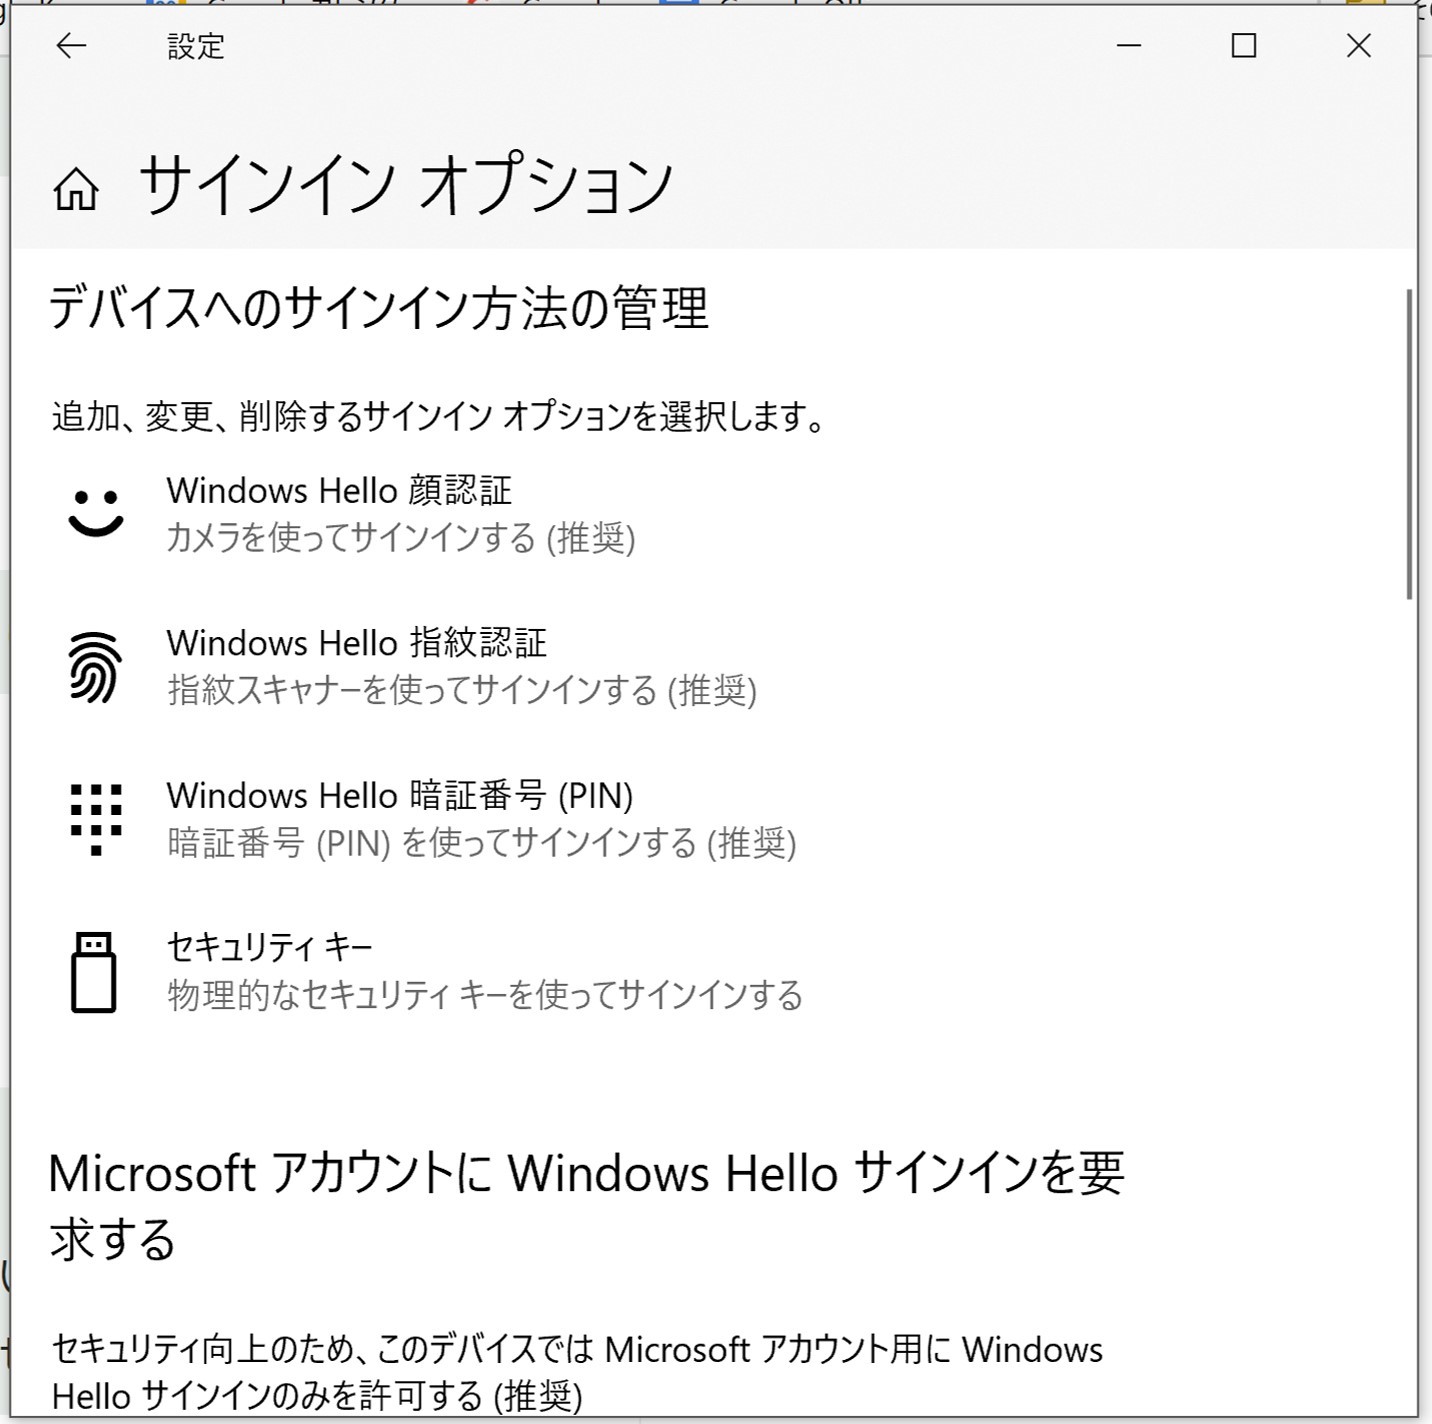The image size is (1432, 1424).
Task: Close the 設定 window
Action: [1358, 46]
